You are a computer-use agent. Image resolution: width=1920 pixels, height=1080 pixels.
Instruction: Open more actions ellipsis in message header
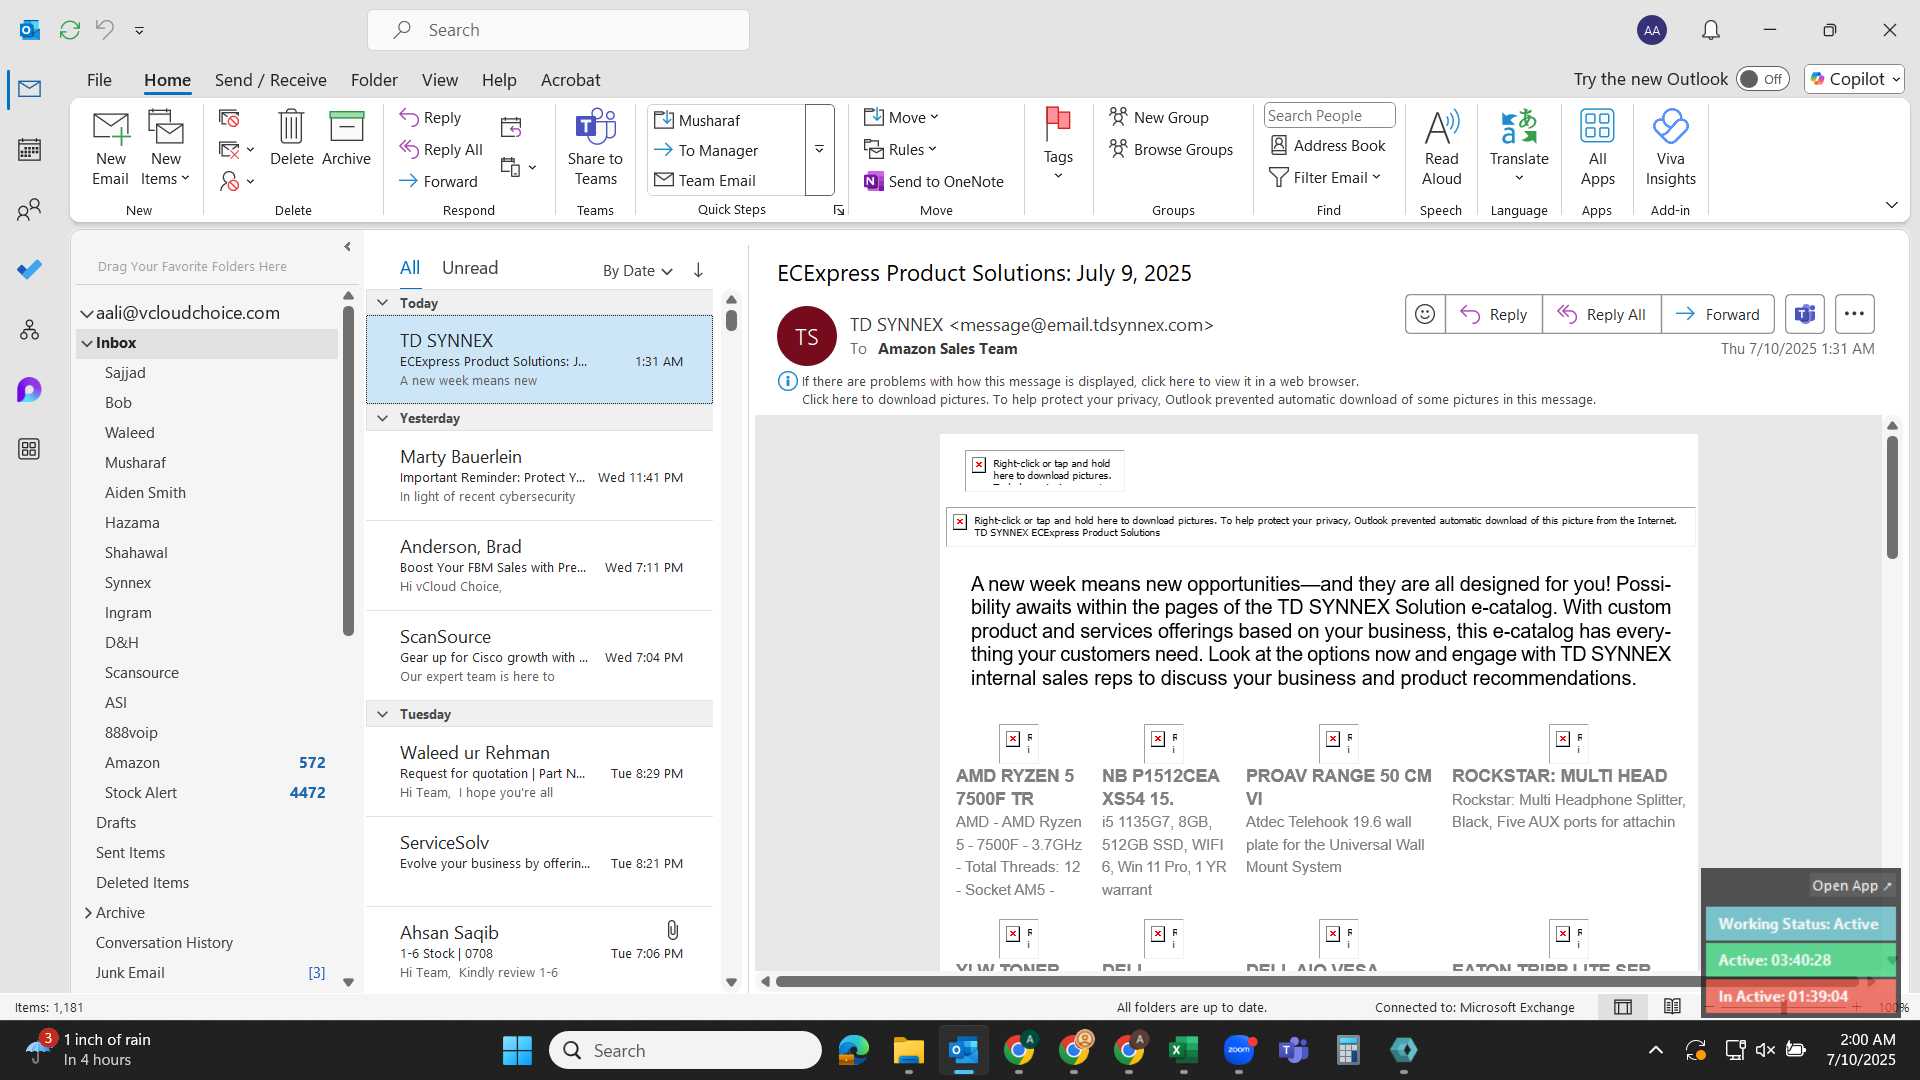1854,314
